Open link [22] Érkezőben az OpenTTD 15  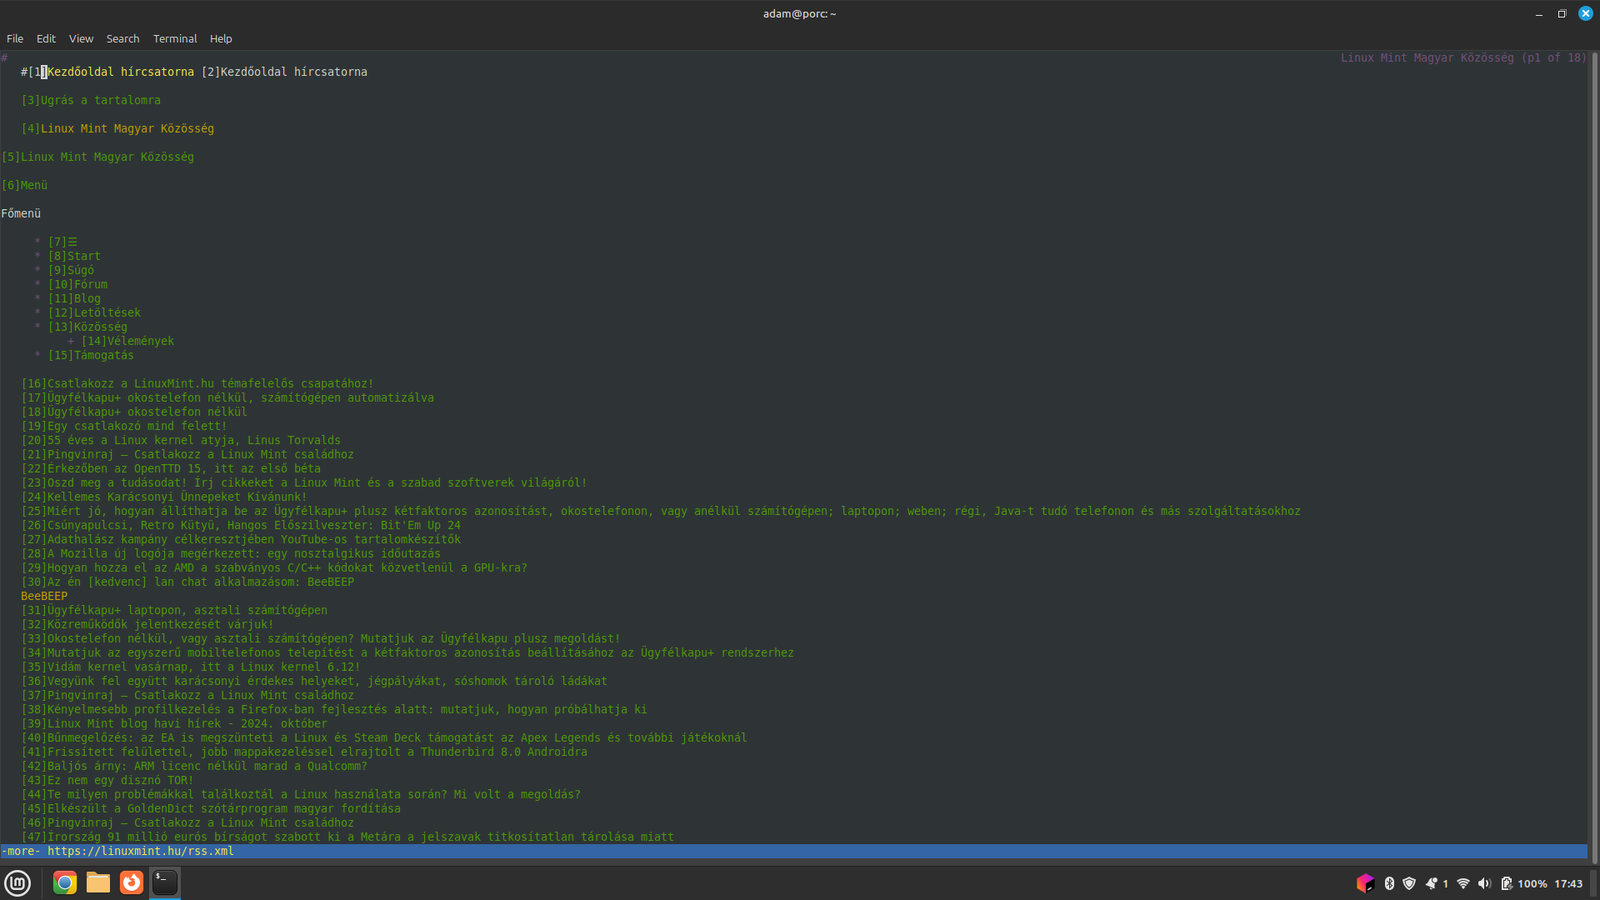click(x=171, y=468)
